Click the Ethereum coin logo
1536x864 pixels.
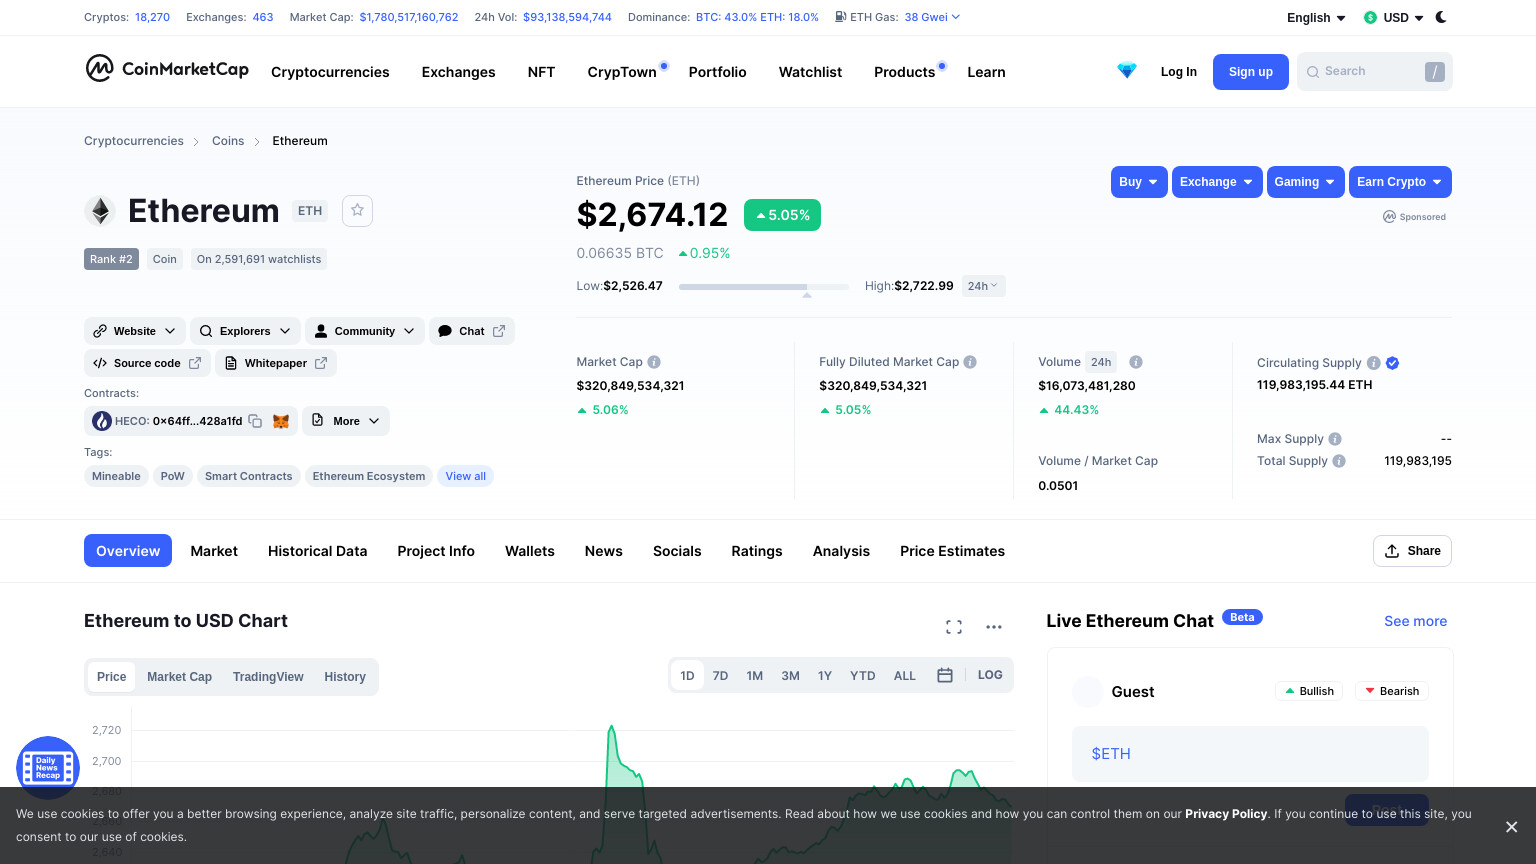tap(100, 211)
